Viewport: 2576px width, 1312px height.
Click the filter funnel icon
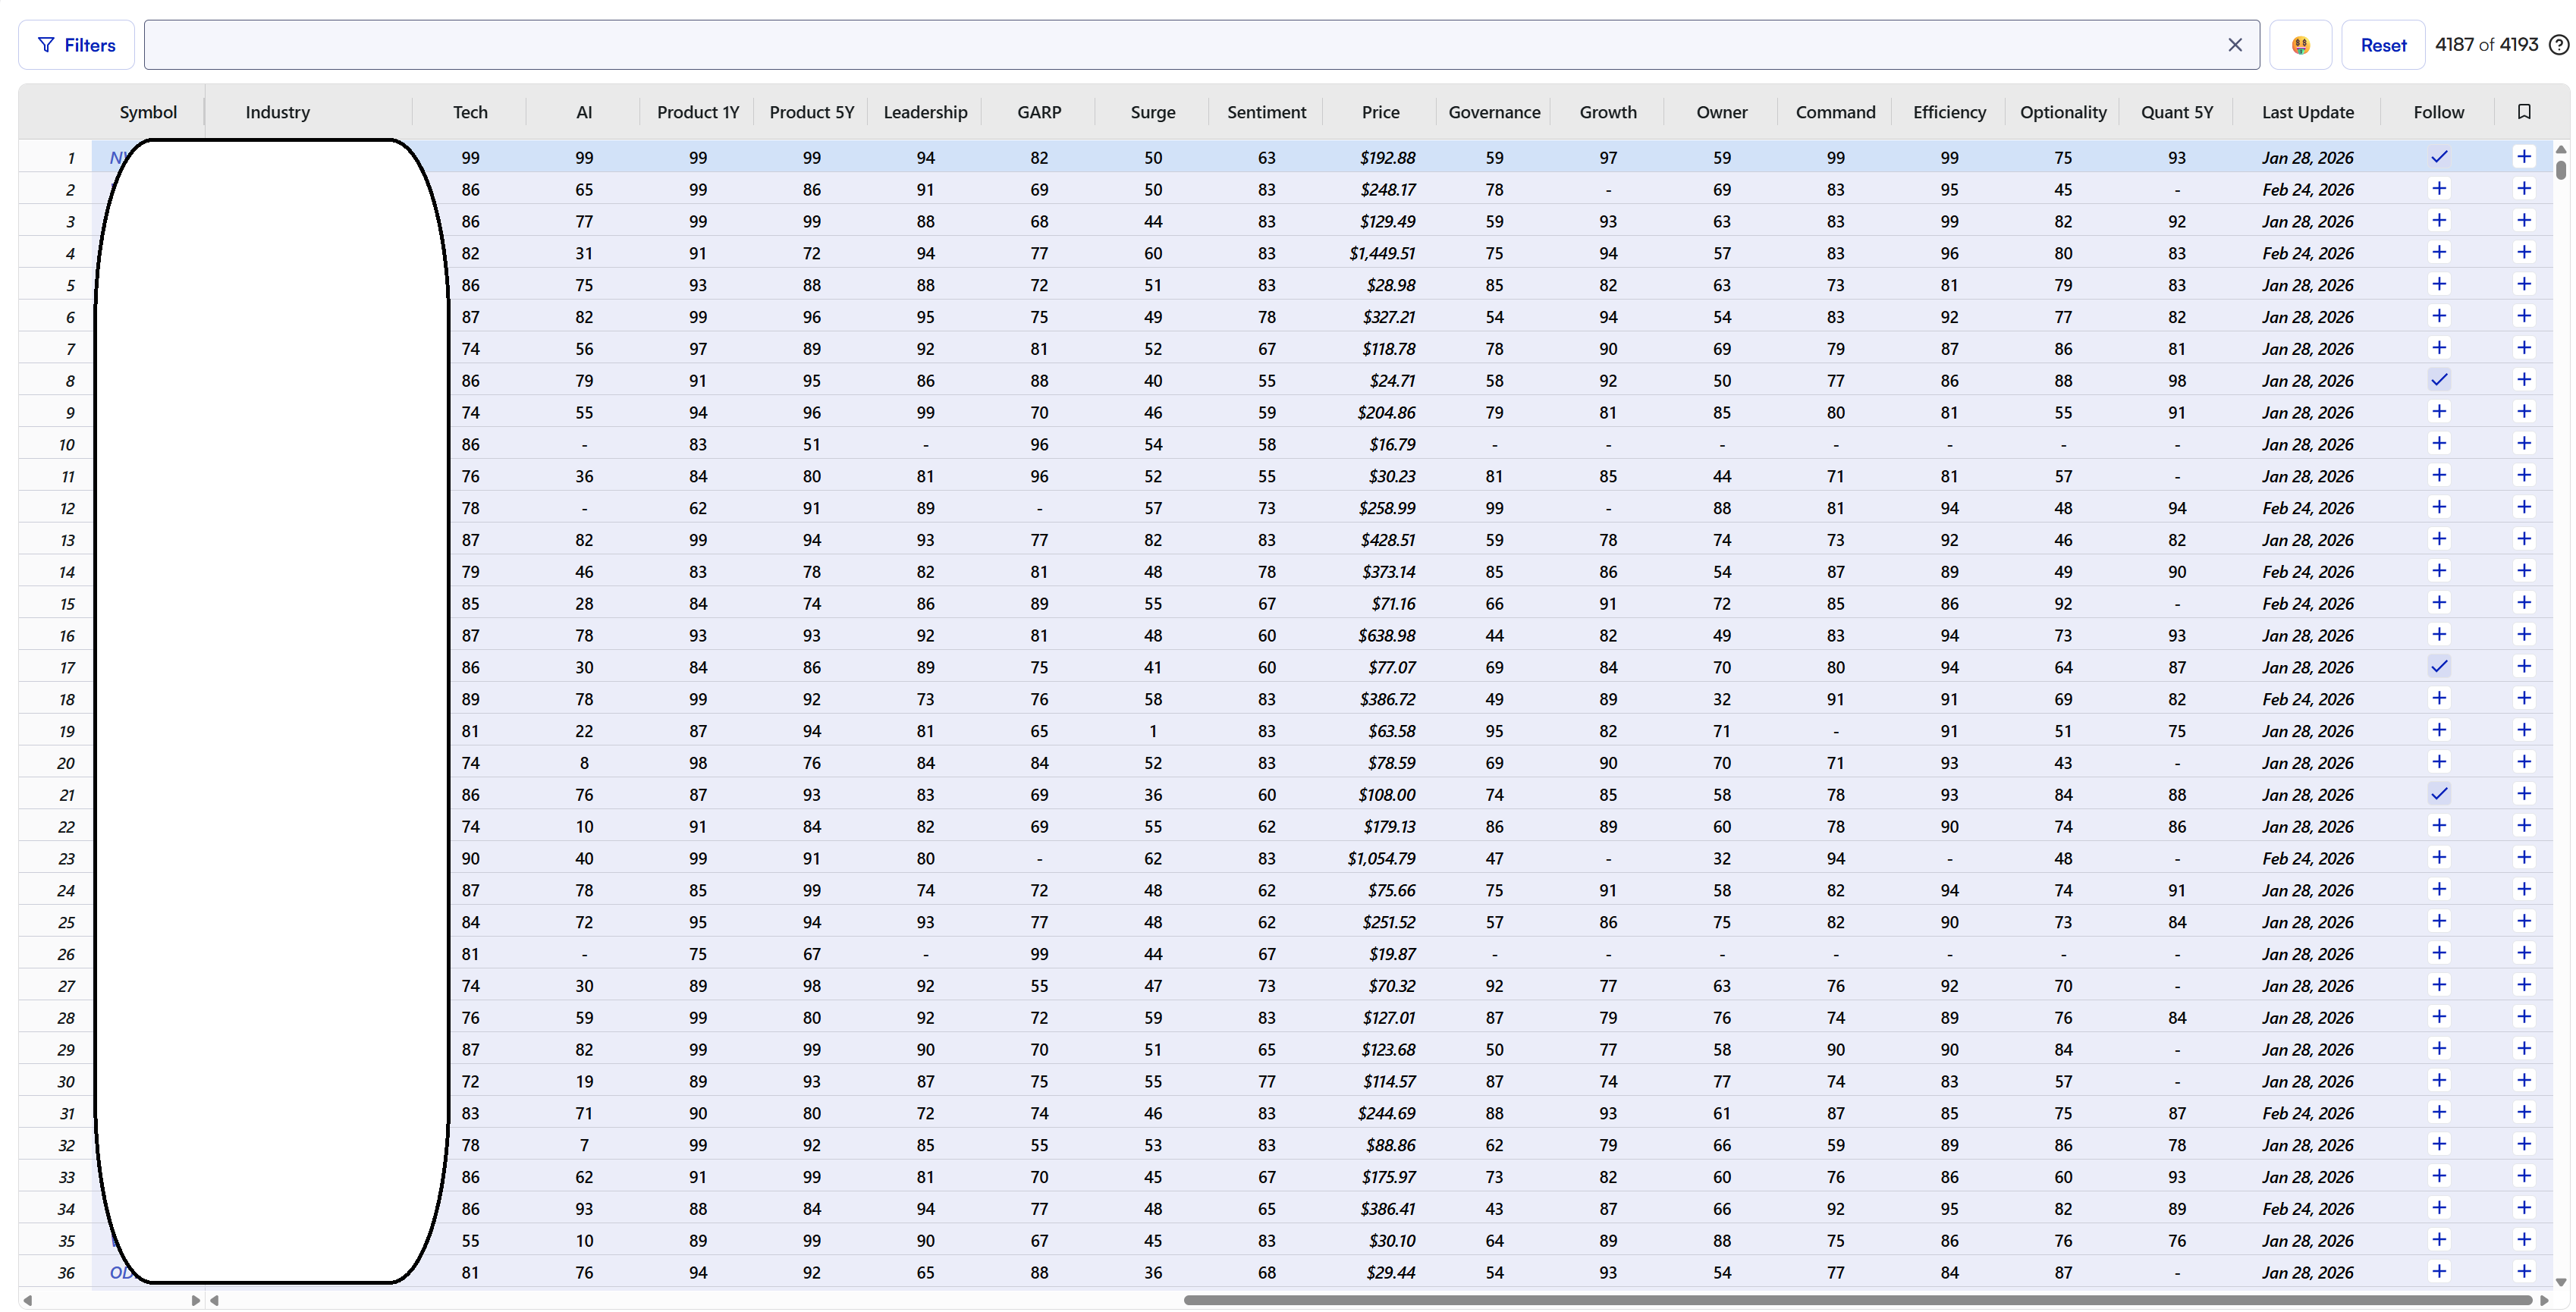tap(46, 45)
